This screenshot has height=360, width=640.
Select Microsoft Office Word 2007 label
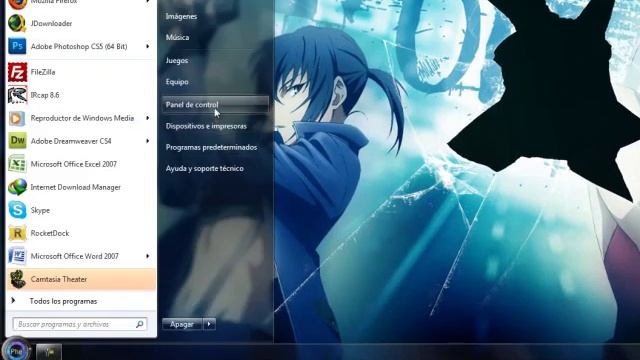click(75, 256)
